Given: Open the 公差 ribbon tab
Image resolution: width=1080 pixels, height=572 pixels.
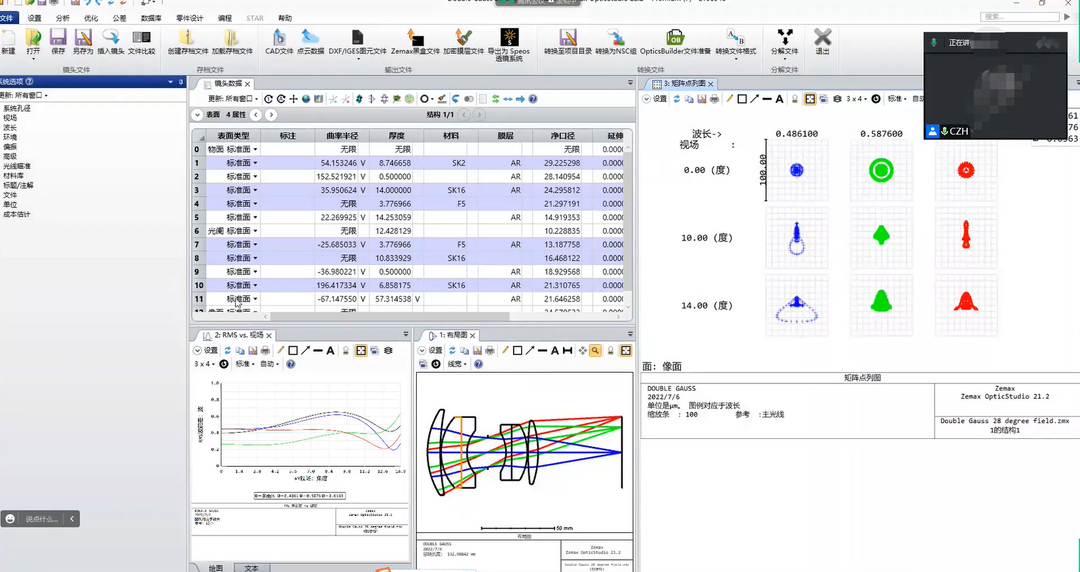Looking at the screenshot, I should pyautogui.click(x=118, y=18).
